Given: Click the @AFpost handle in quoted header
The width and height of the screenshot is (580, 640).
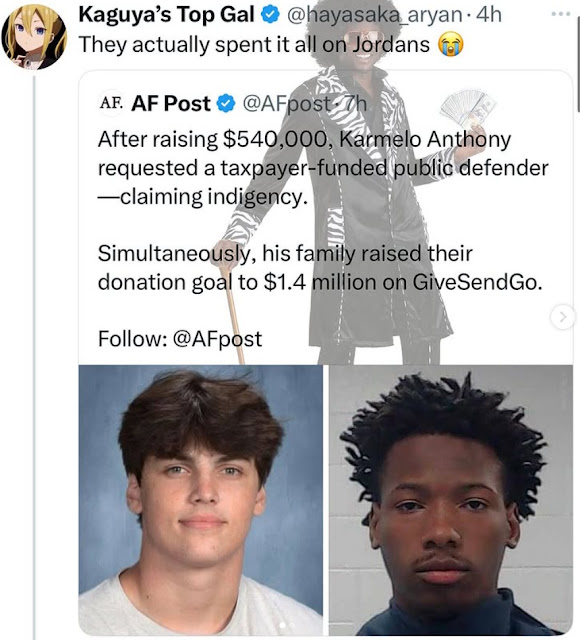Looking at the screenshot, I should pyautogui.click(x=287, y=104).
